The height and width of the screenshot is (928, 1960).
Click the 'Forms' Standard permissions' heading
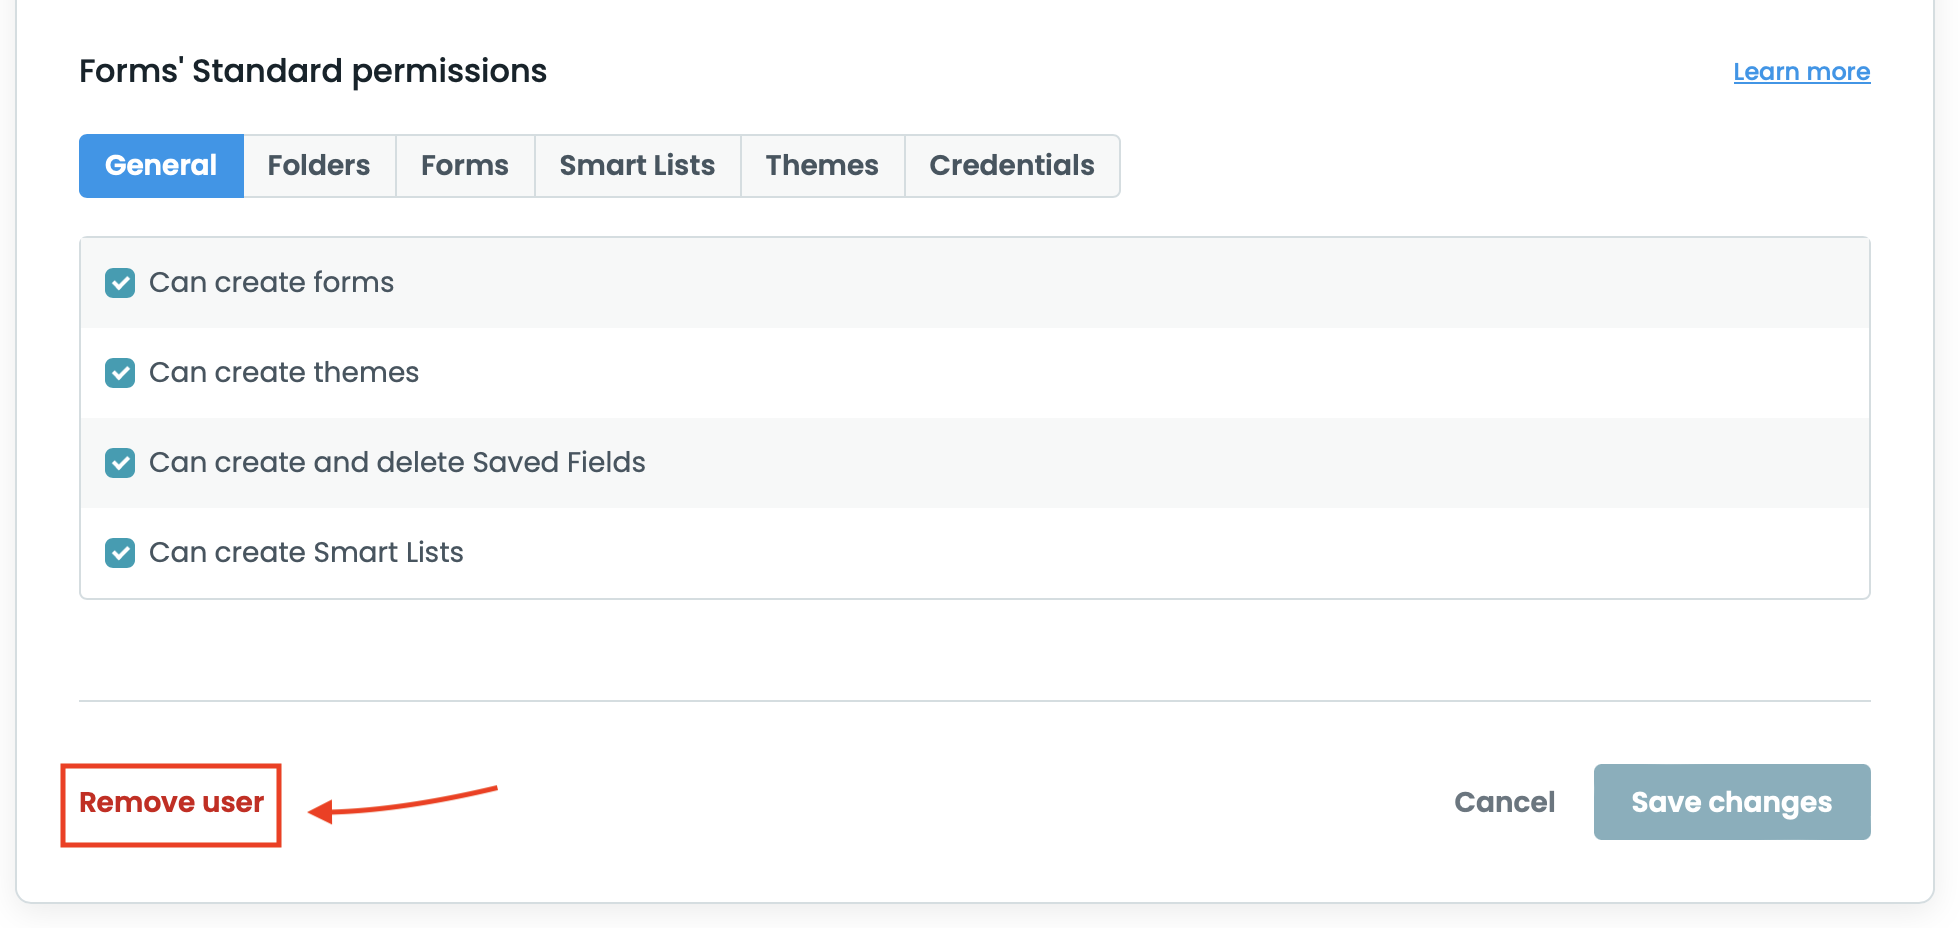point(313,72)
